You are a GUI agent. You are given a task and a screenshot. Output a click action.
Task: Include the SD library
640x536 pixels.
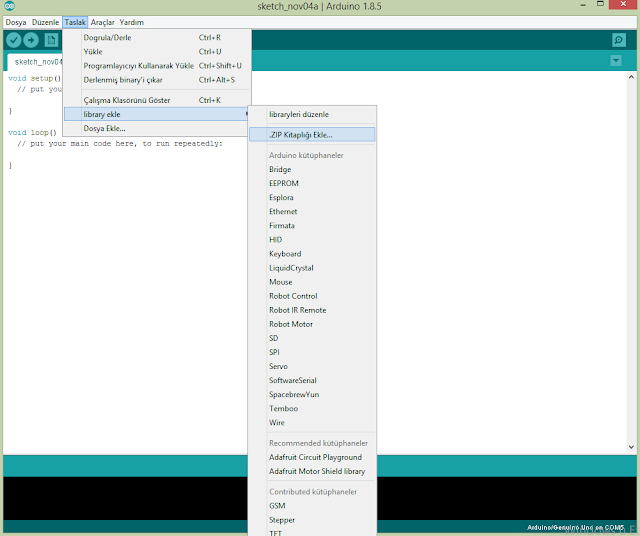pos(312,338)
